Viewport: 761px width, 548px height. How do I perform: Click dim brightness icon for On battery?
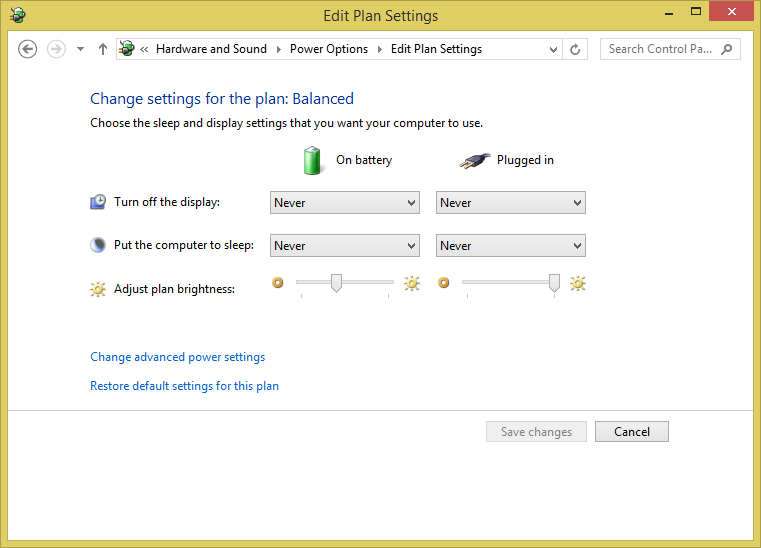click(278, 282)
